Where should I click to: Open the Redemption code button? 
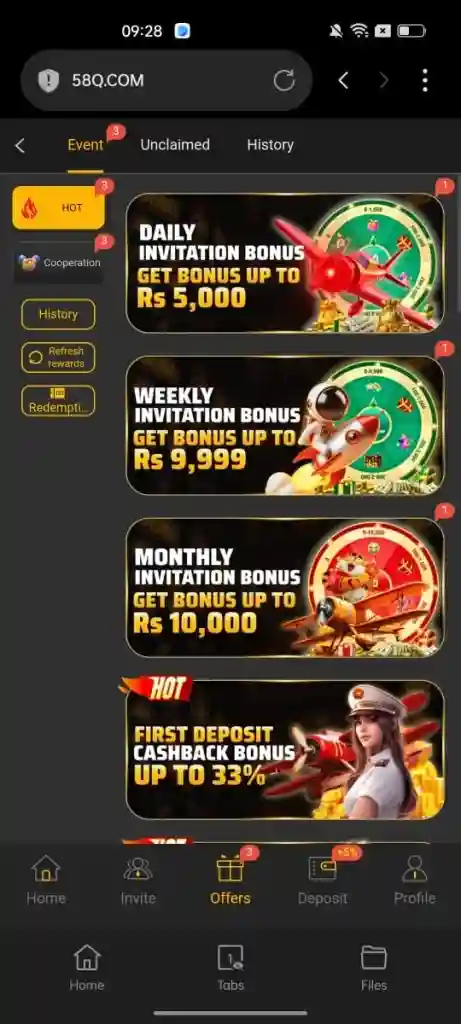pos(58,400)
